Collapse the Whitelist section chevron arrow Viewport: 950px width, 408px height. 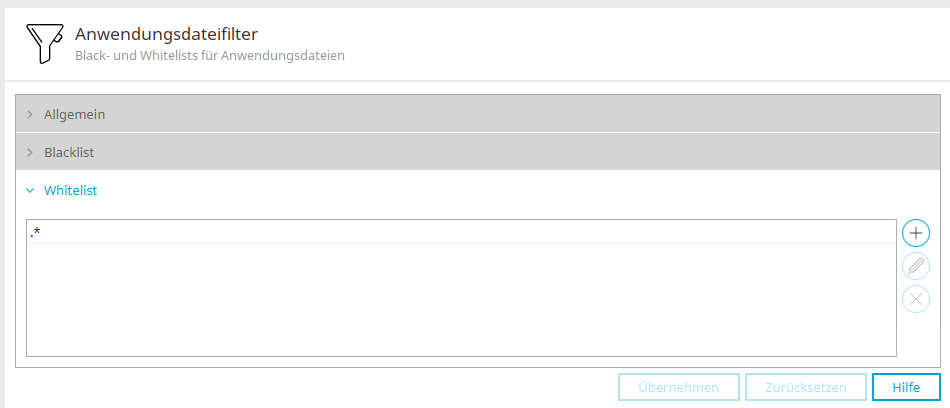tap(30, 190)
